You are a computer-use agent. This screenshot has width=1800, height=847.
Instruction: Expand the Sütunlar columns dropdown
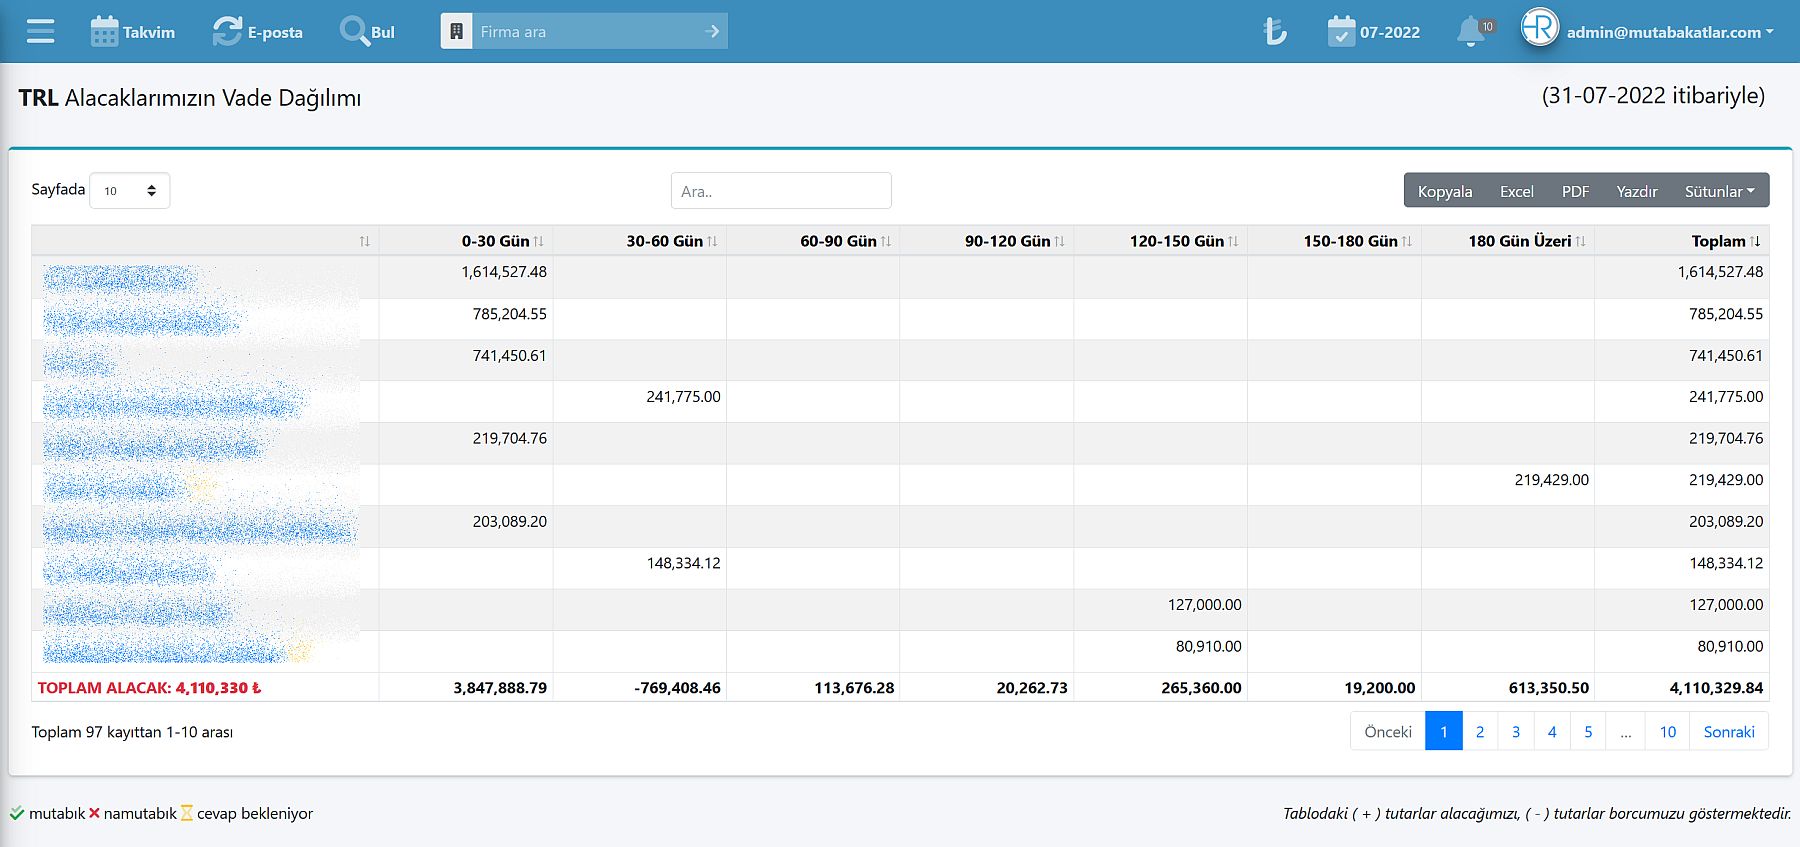(x=1719, y=191)
